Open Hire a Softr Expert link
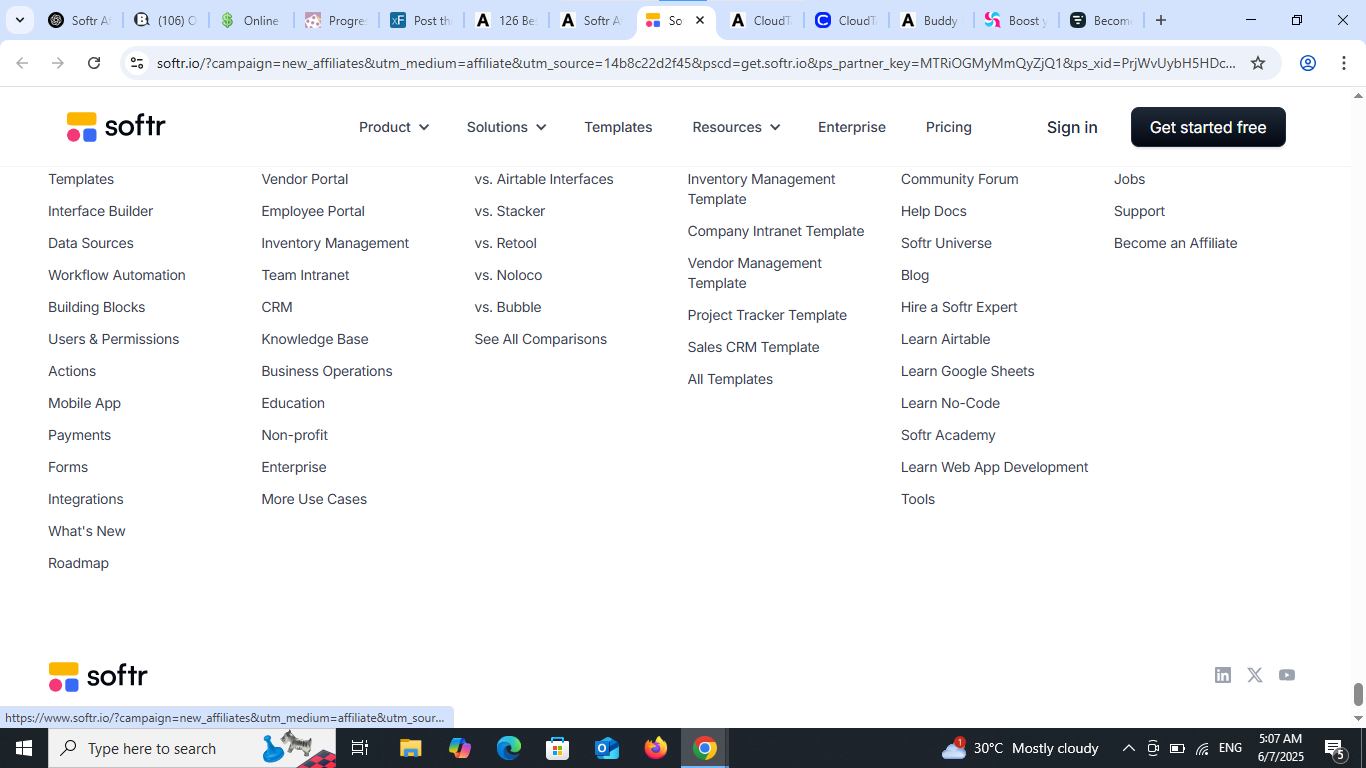Screen dimensions: 1366x768 pos(959,307)
